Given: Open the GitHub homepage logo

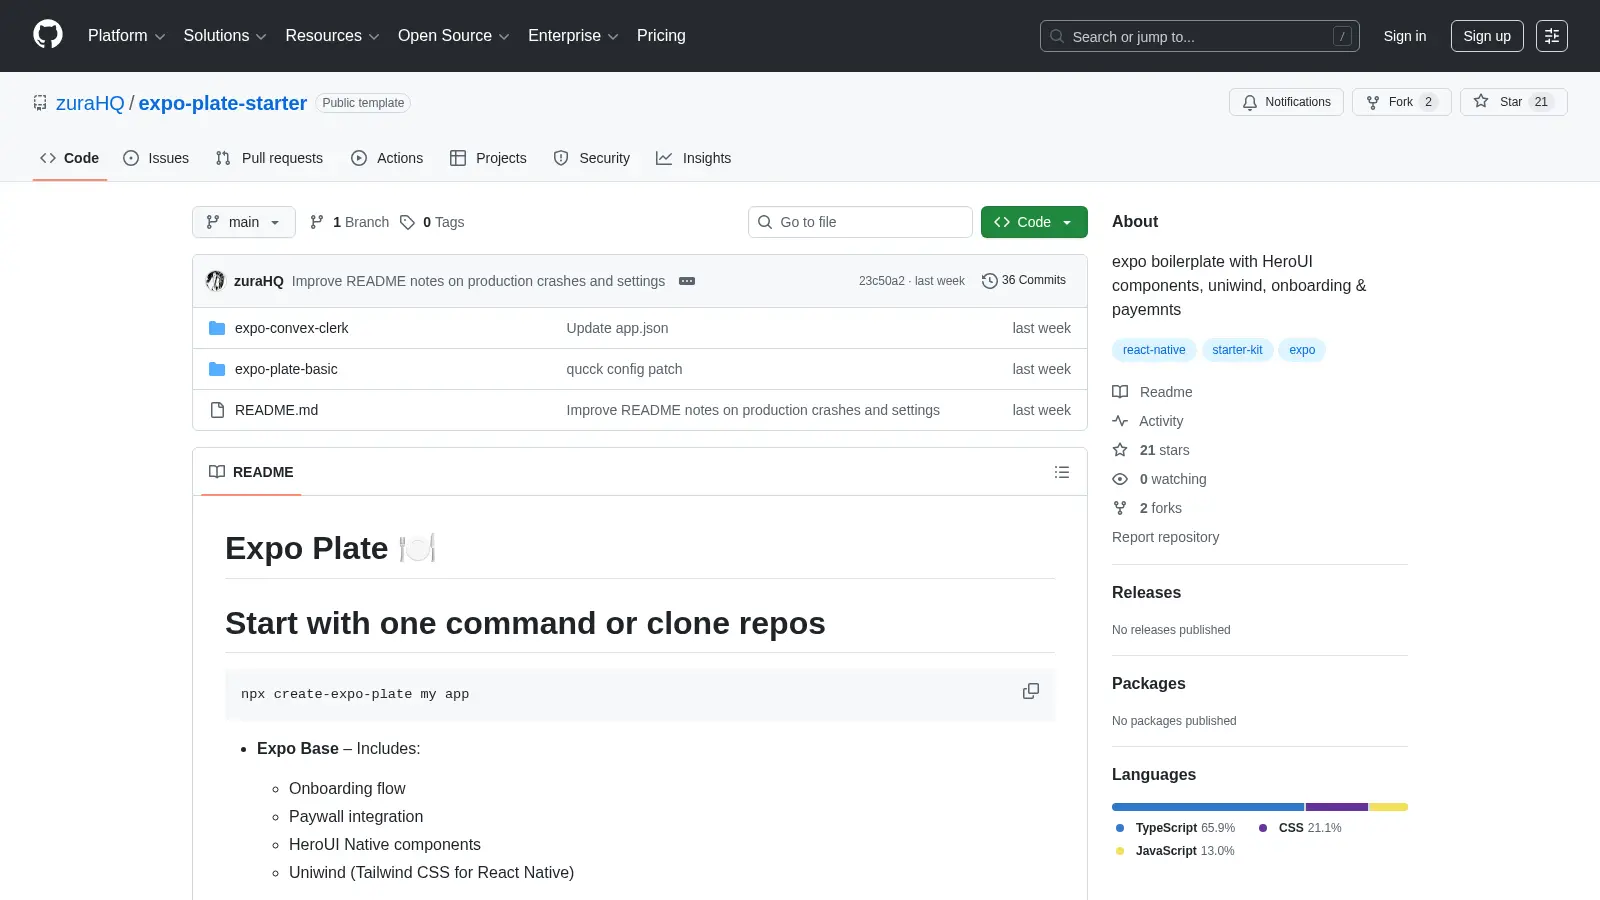Looking at the screenshot, I should (x=48, y=35).
